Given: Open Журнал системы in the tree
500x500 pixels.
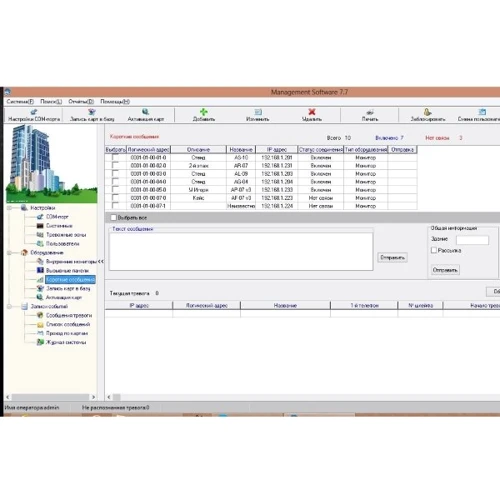Looking at the screenshot, I should coord(66,342).
